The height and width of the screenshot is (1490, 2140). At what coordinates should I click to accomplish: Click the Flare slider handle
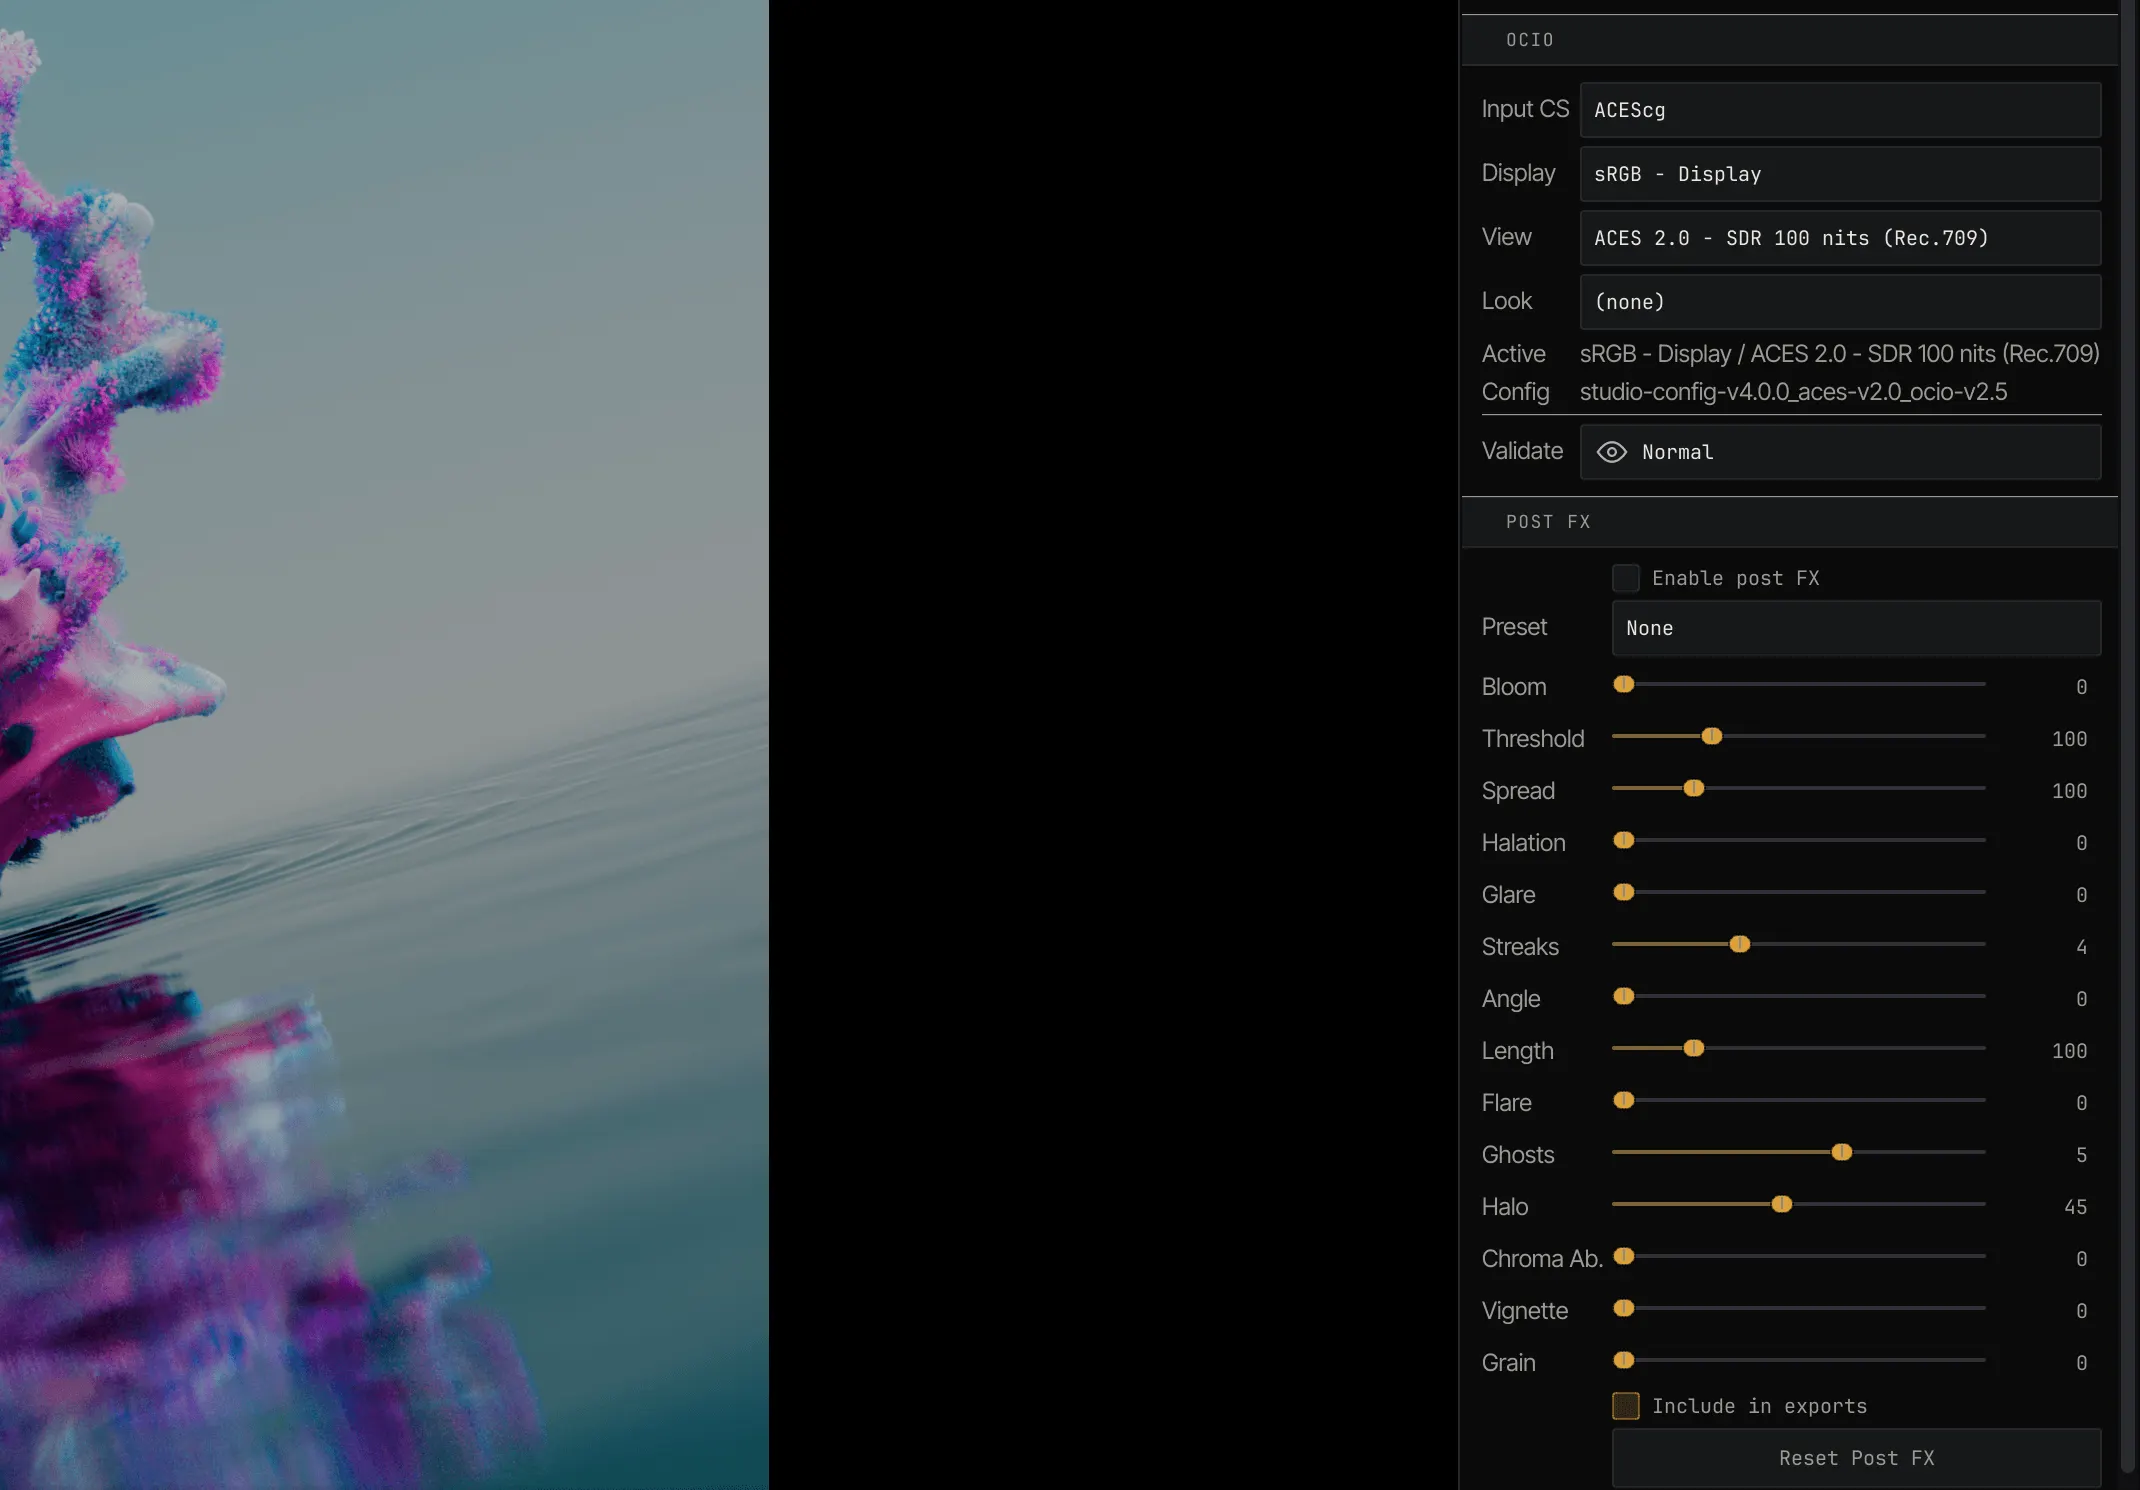coord(1624,1100)
